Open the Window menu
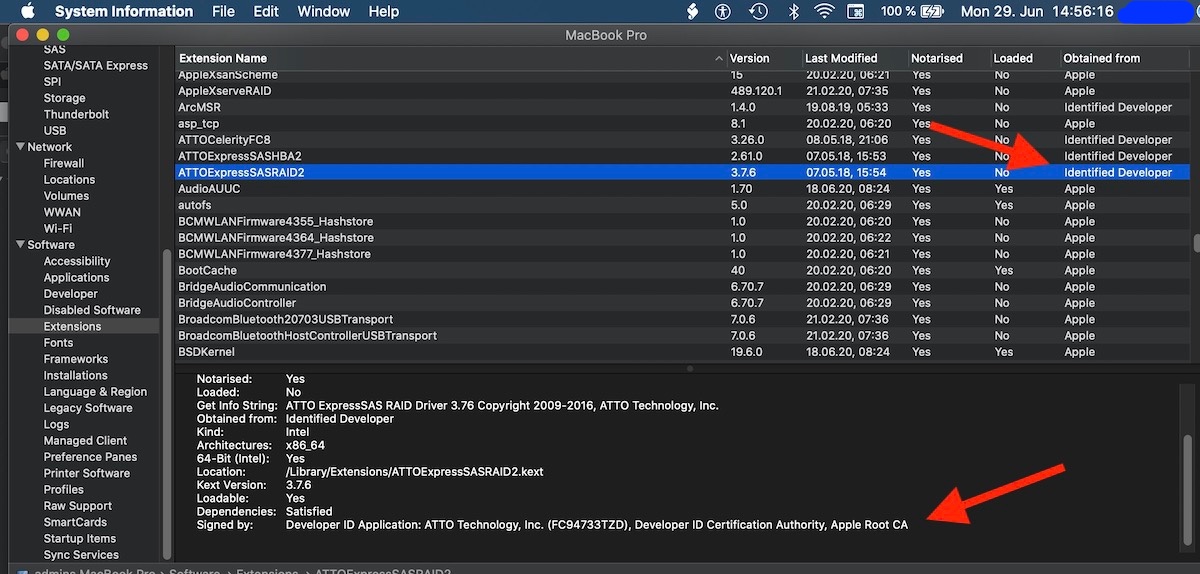 click(323, 12)
